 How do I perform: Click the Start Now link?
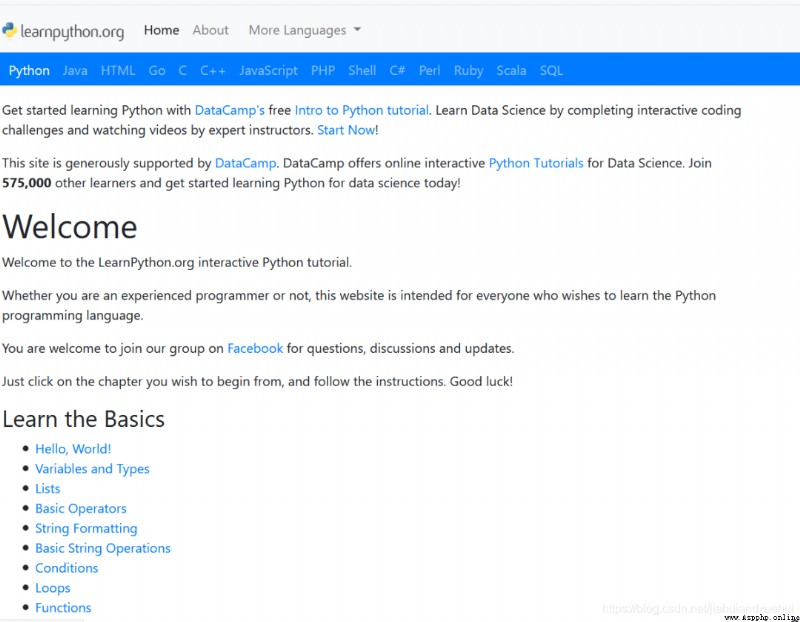(x=346, y=130)
